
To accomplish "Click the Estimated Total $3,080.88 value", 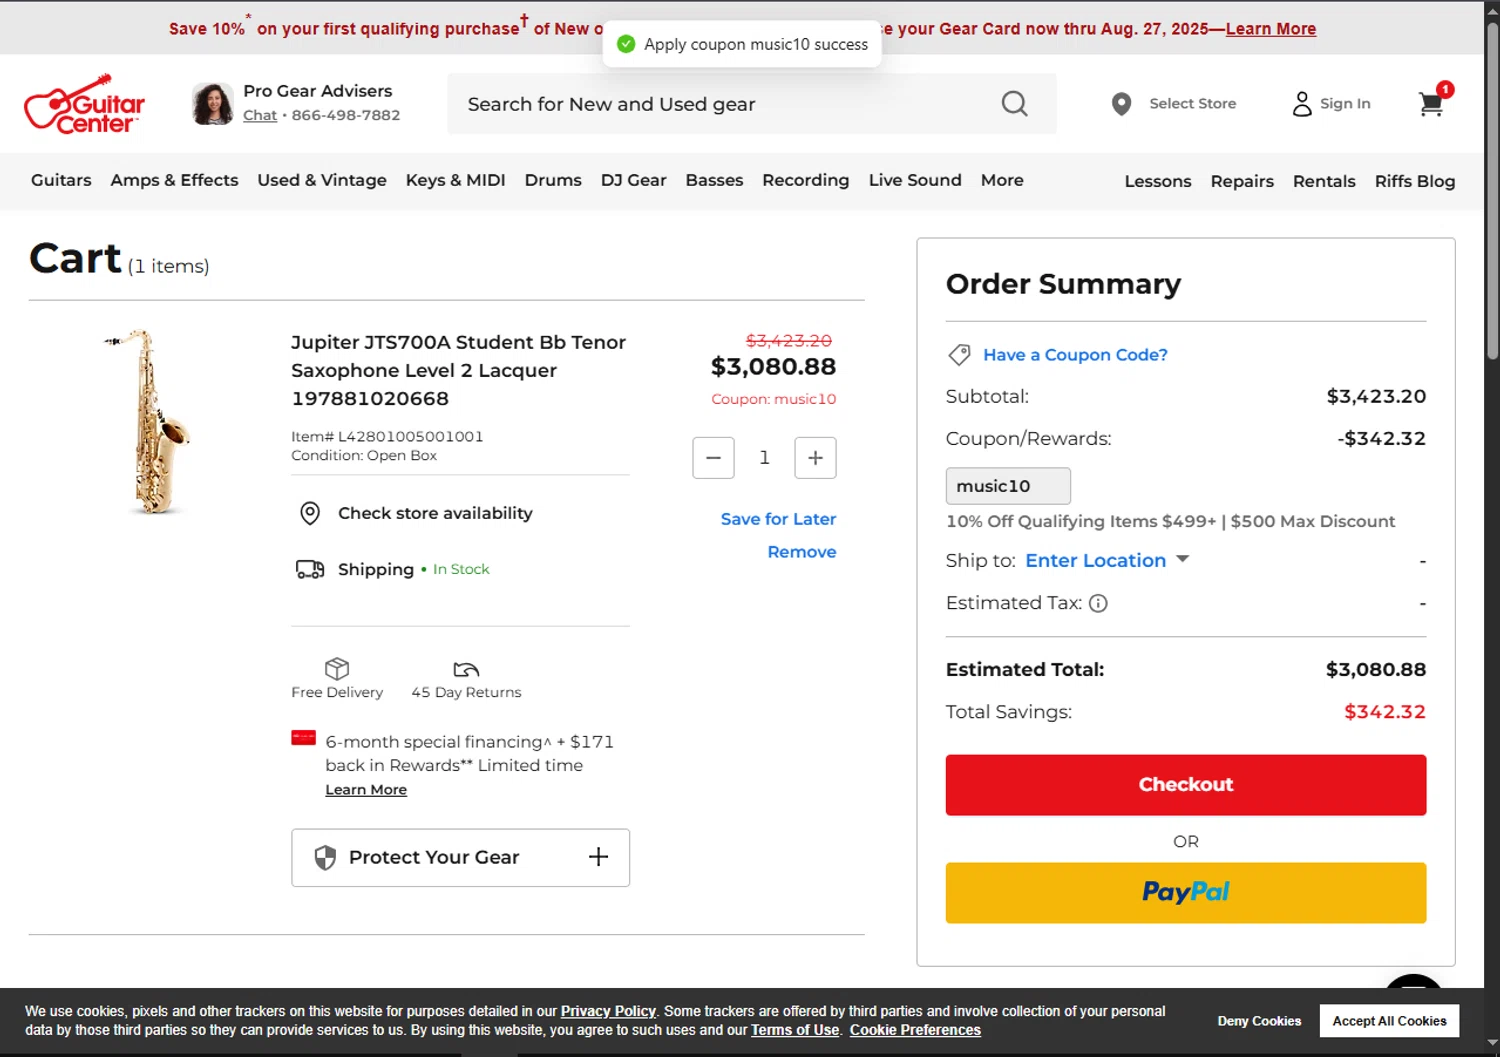I will point(1376,670).
